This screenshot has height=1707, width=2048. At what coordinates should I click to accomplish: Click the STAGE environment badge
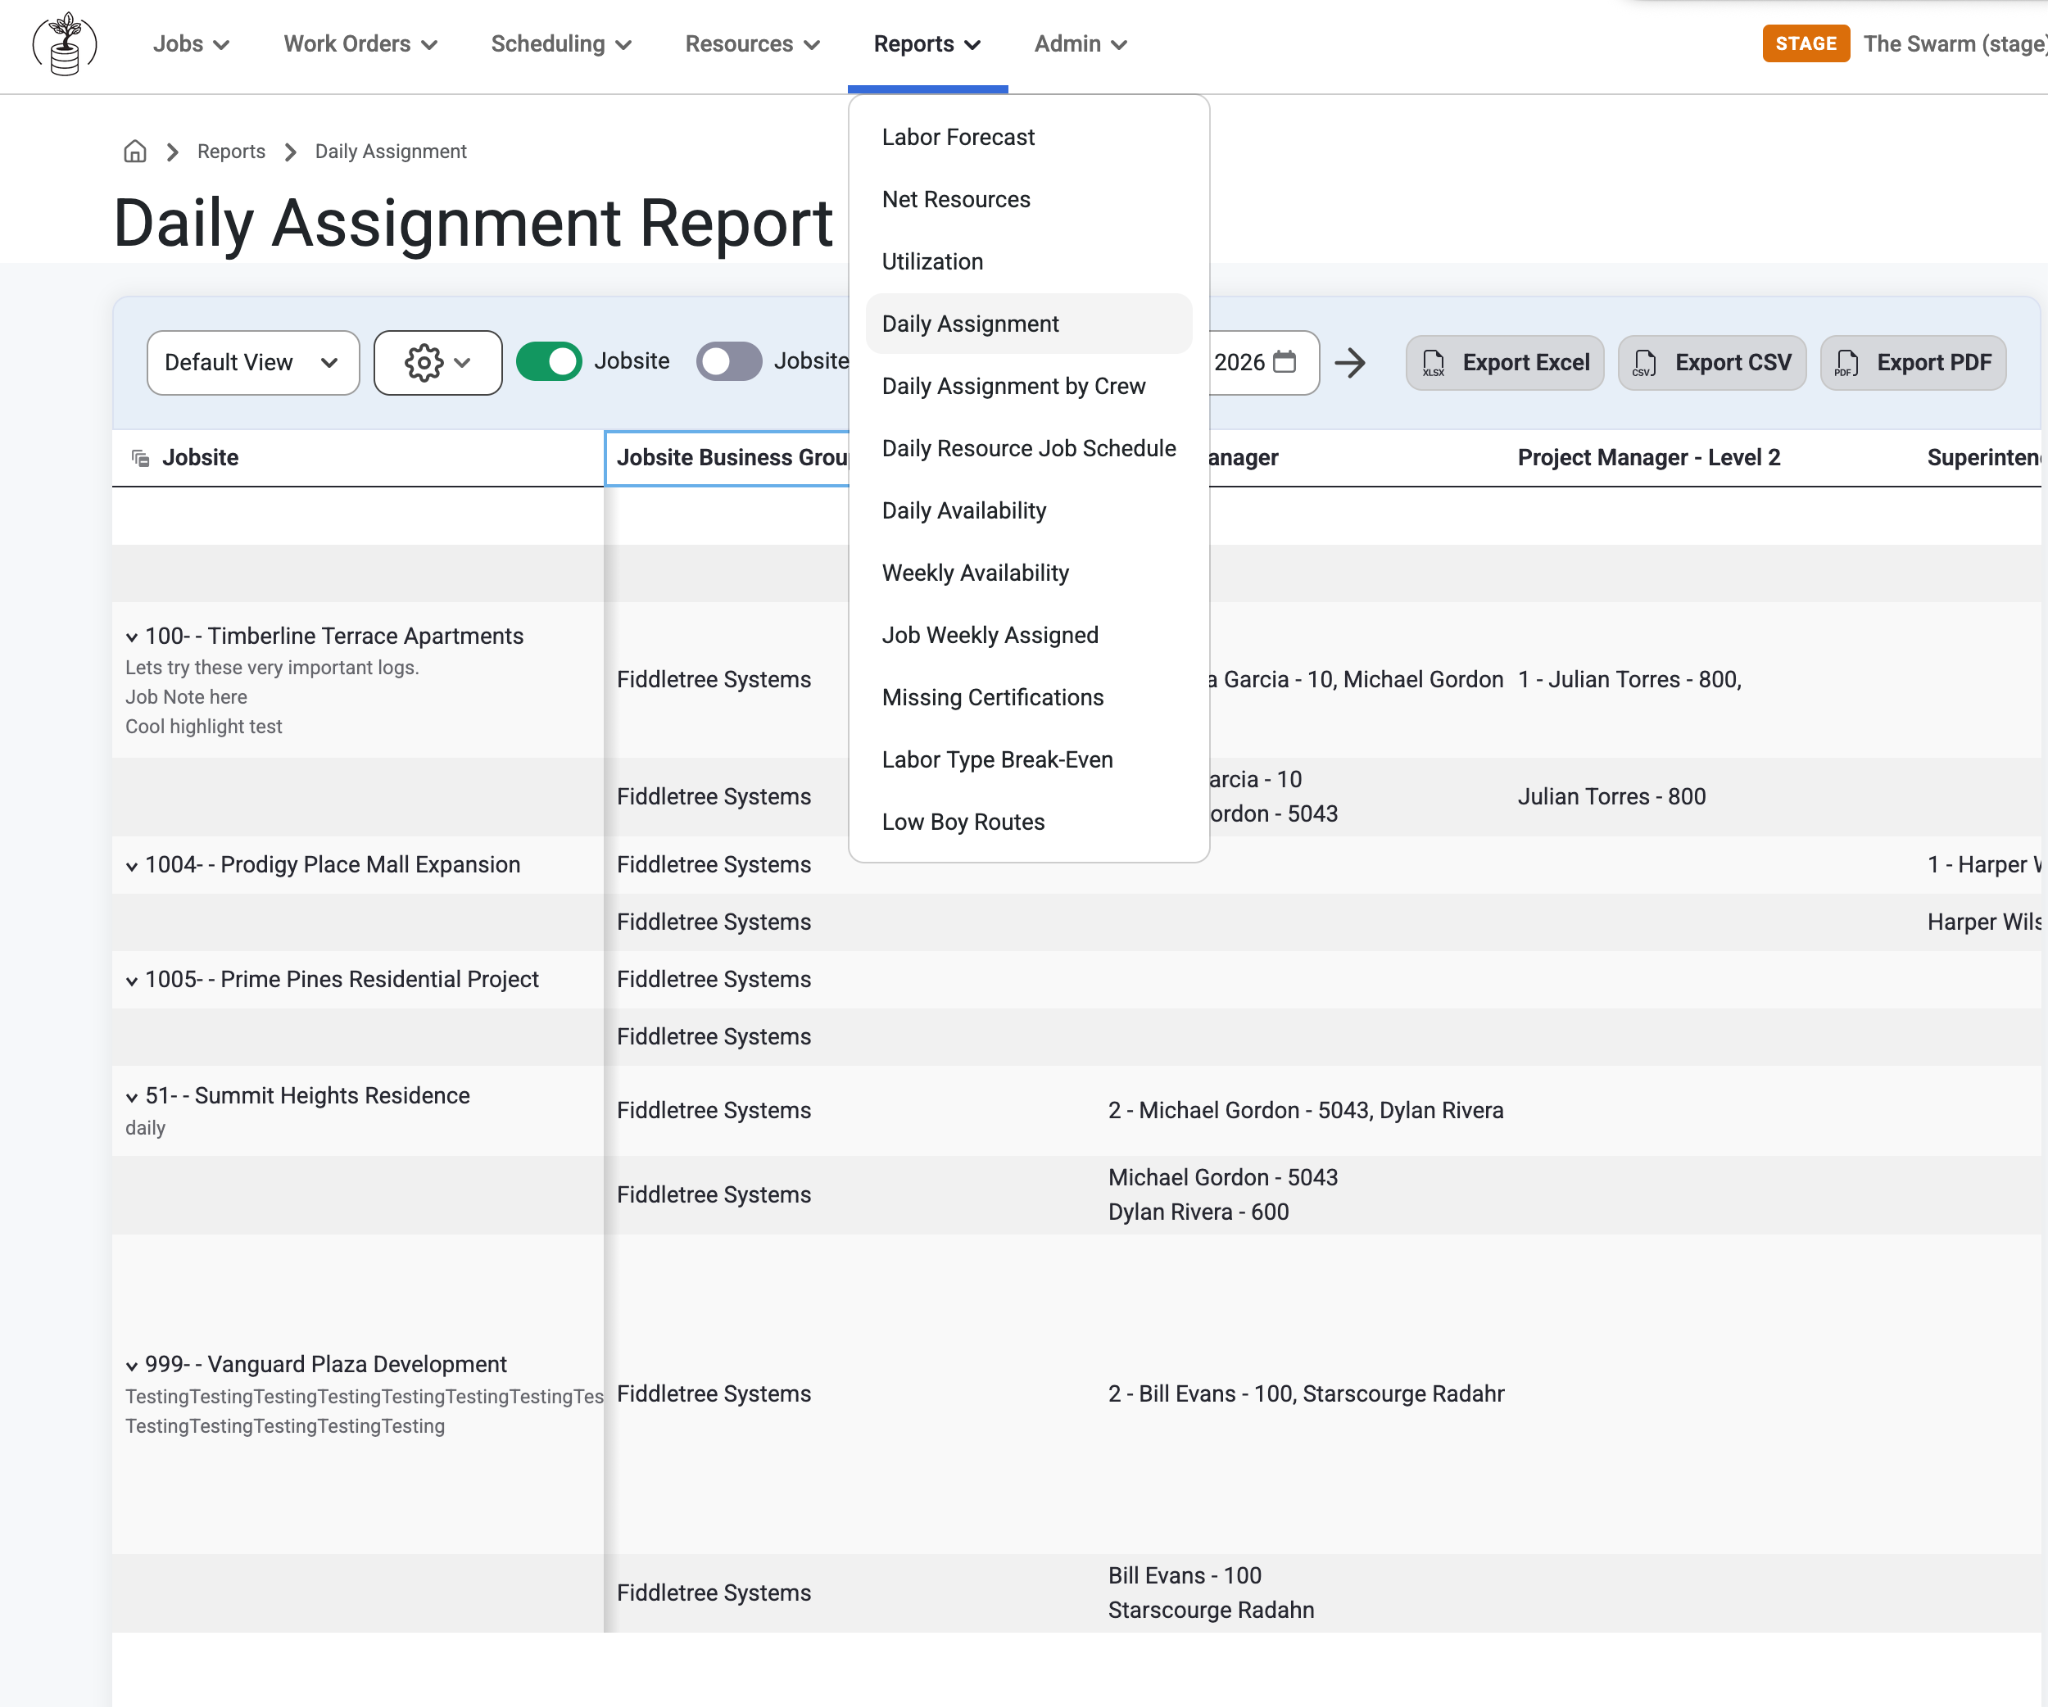click(x=1806, y=44)
